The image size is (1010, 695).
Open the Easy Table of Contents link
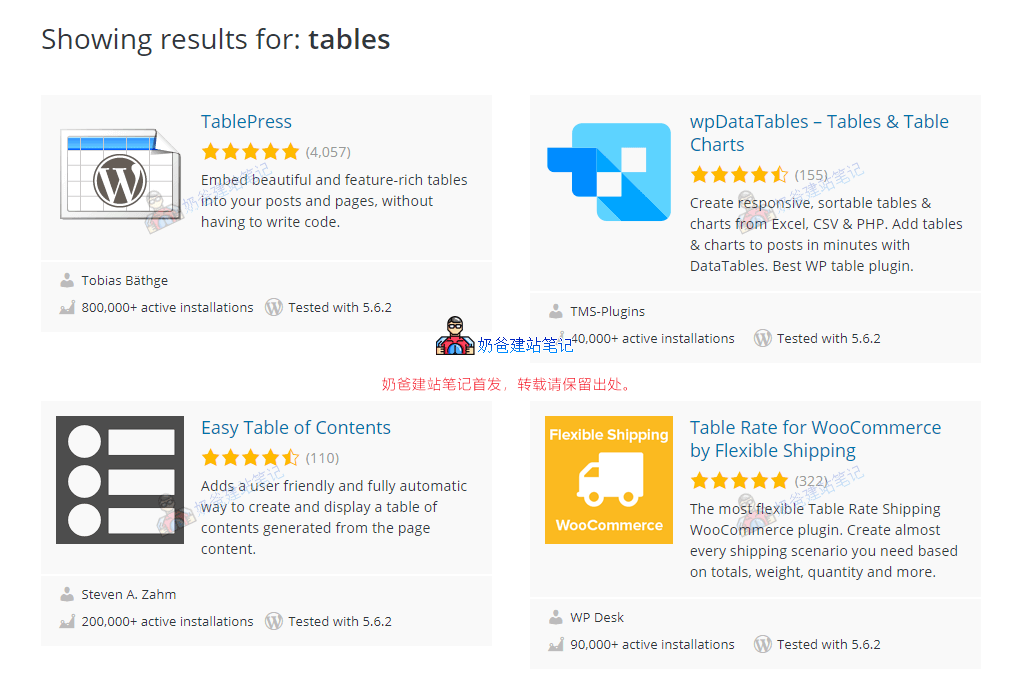coord(295,428)
